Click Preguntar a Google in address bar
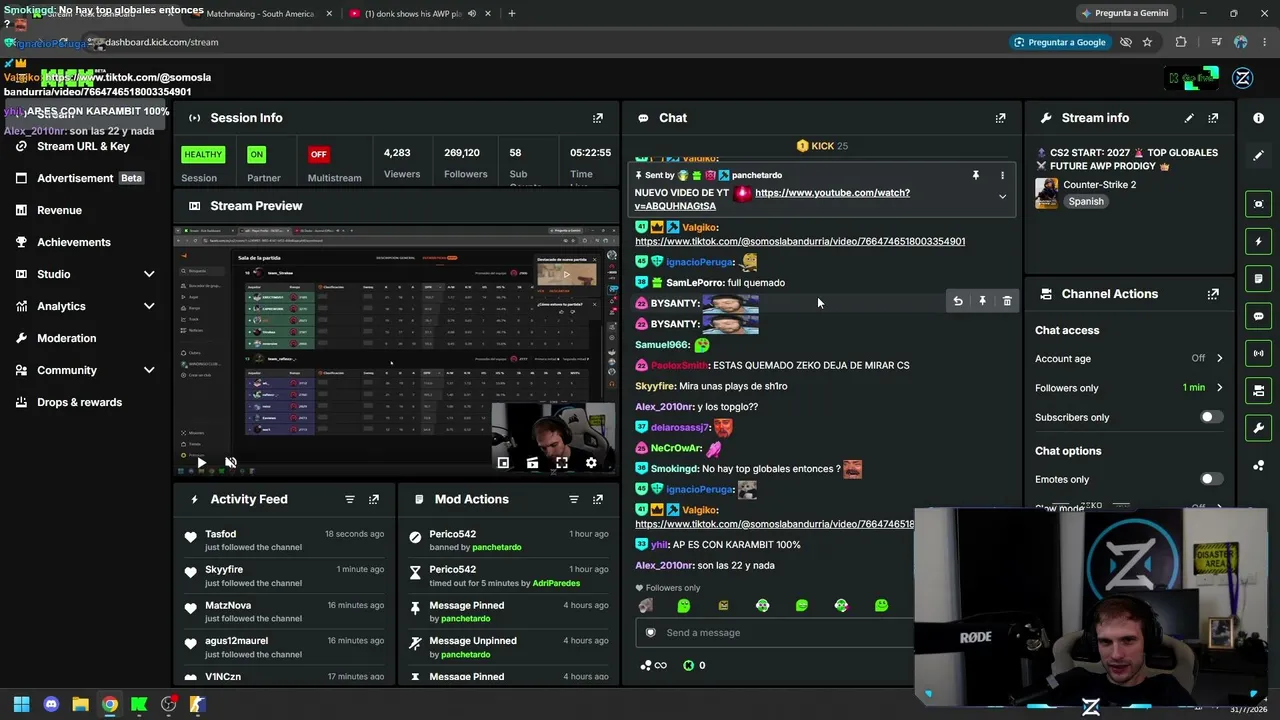 [x=1059, y=42]
